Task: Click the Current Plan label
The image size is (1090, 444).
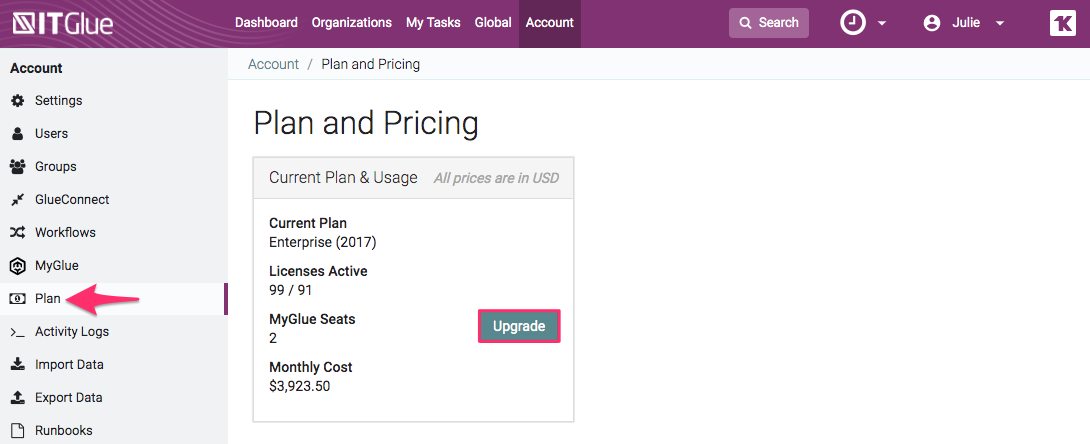Action: coord(308,224)
